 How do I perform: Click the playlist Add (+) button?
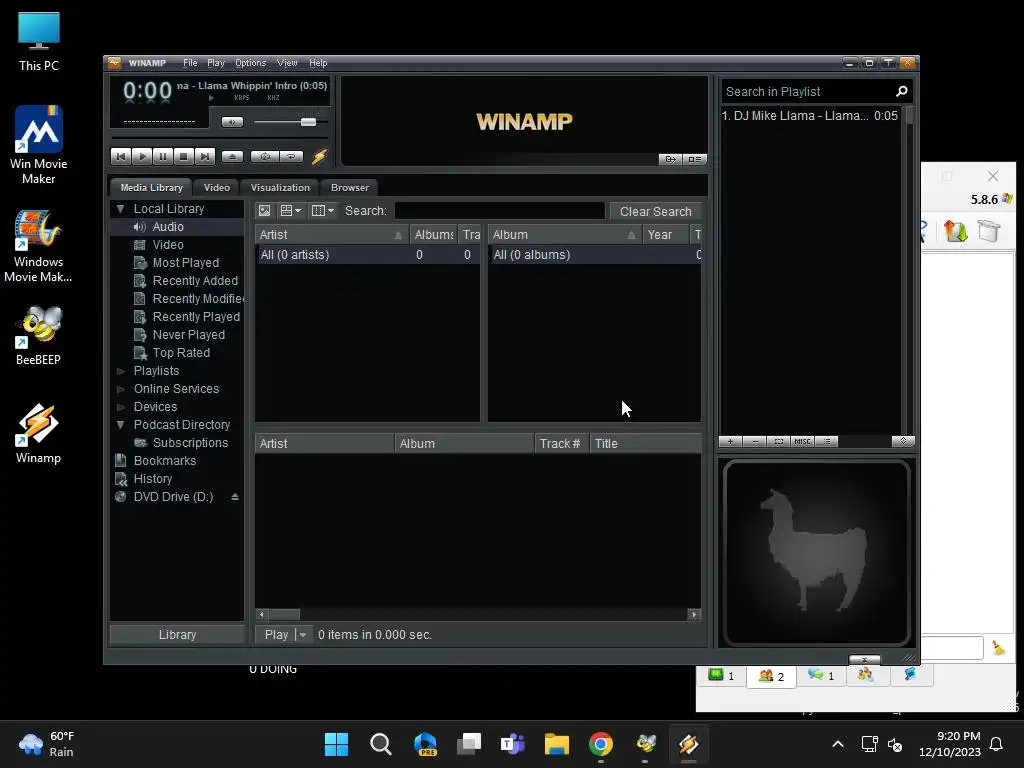pos(730,442)
